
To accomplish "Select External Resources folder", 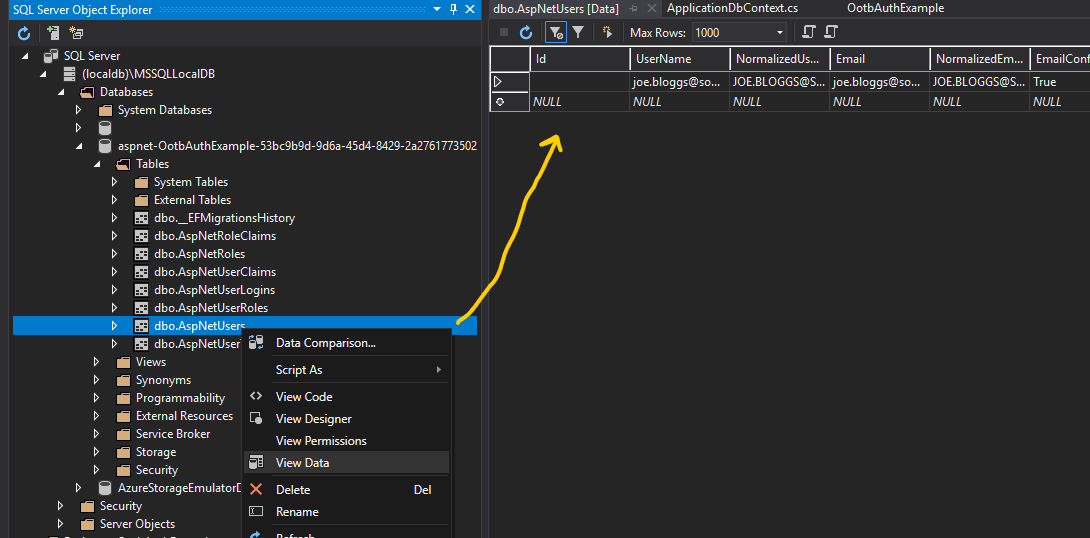I will (184, 416).
